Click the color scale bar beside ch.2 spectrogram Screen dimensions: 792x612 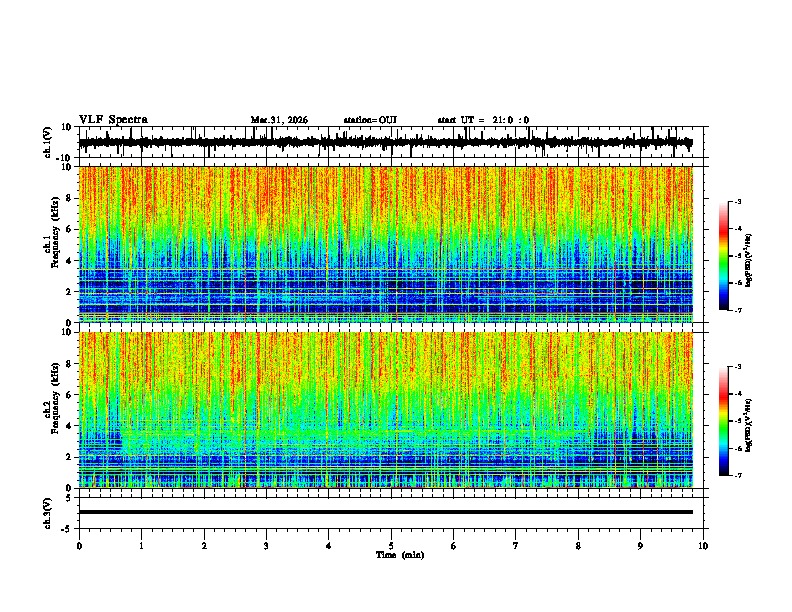pyautogui.click(x=723, y=421)
